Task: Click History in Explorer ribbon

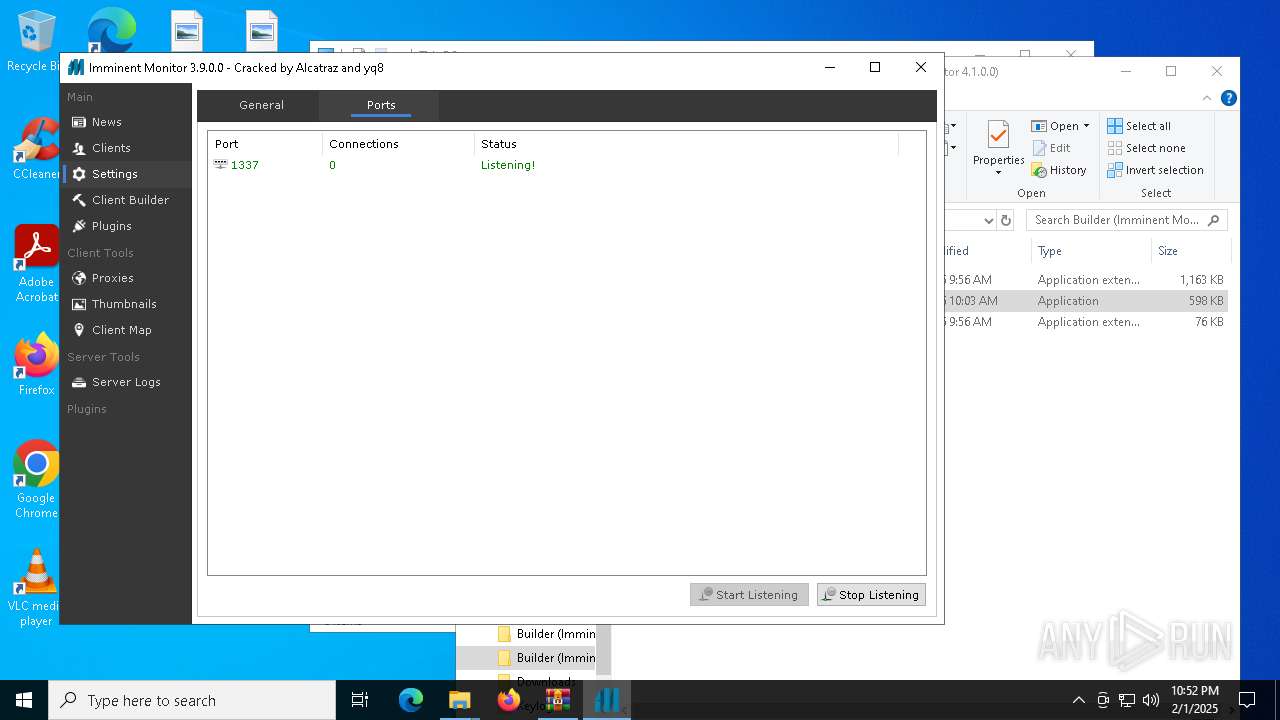Action: [1059, 170]
